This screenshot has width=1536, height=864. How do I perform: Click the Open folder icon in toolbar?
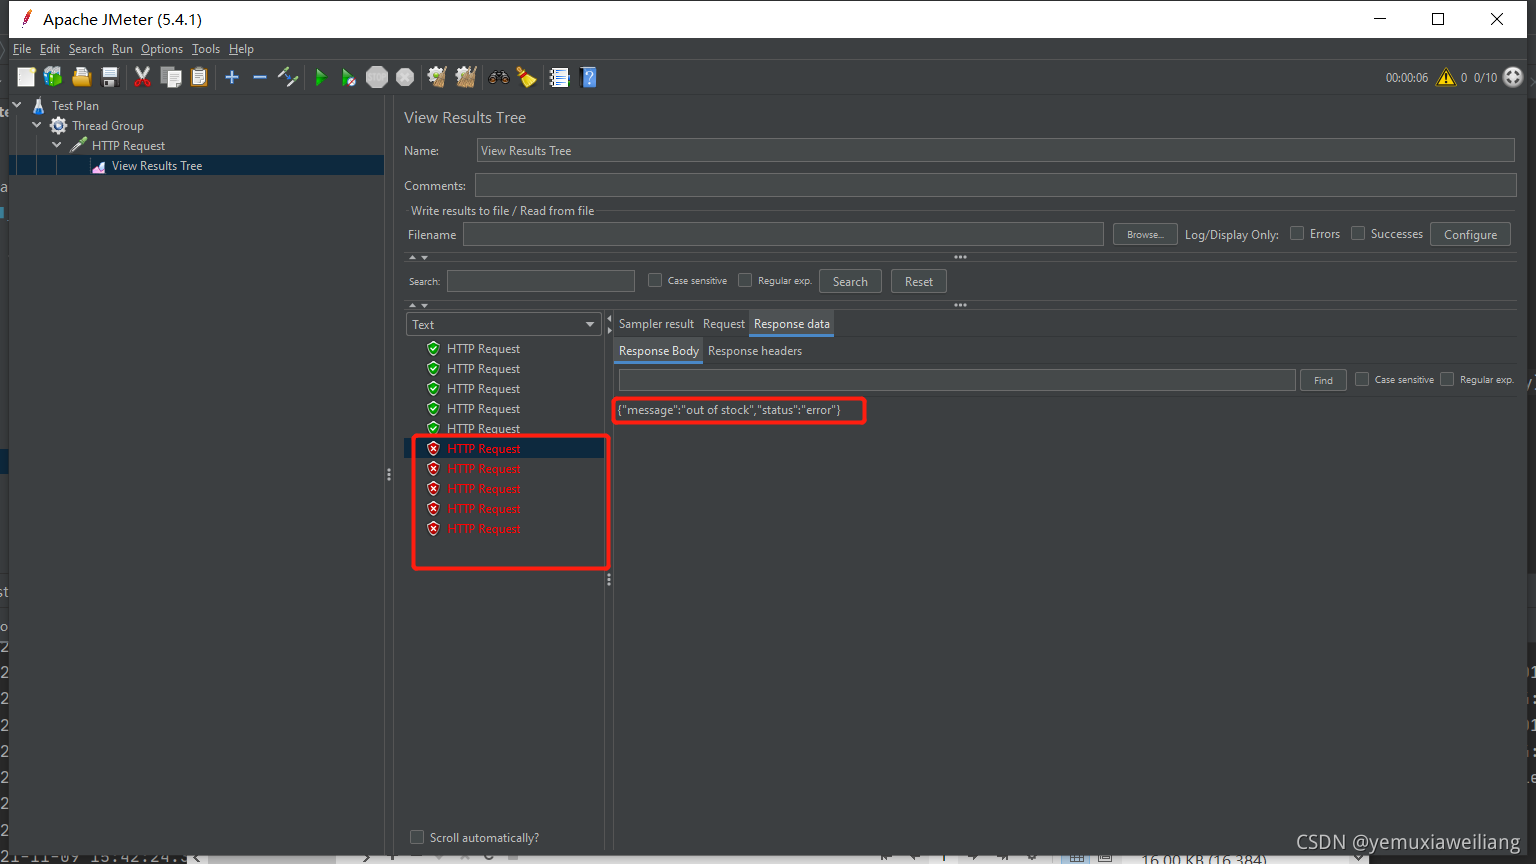tap(82, 77)
